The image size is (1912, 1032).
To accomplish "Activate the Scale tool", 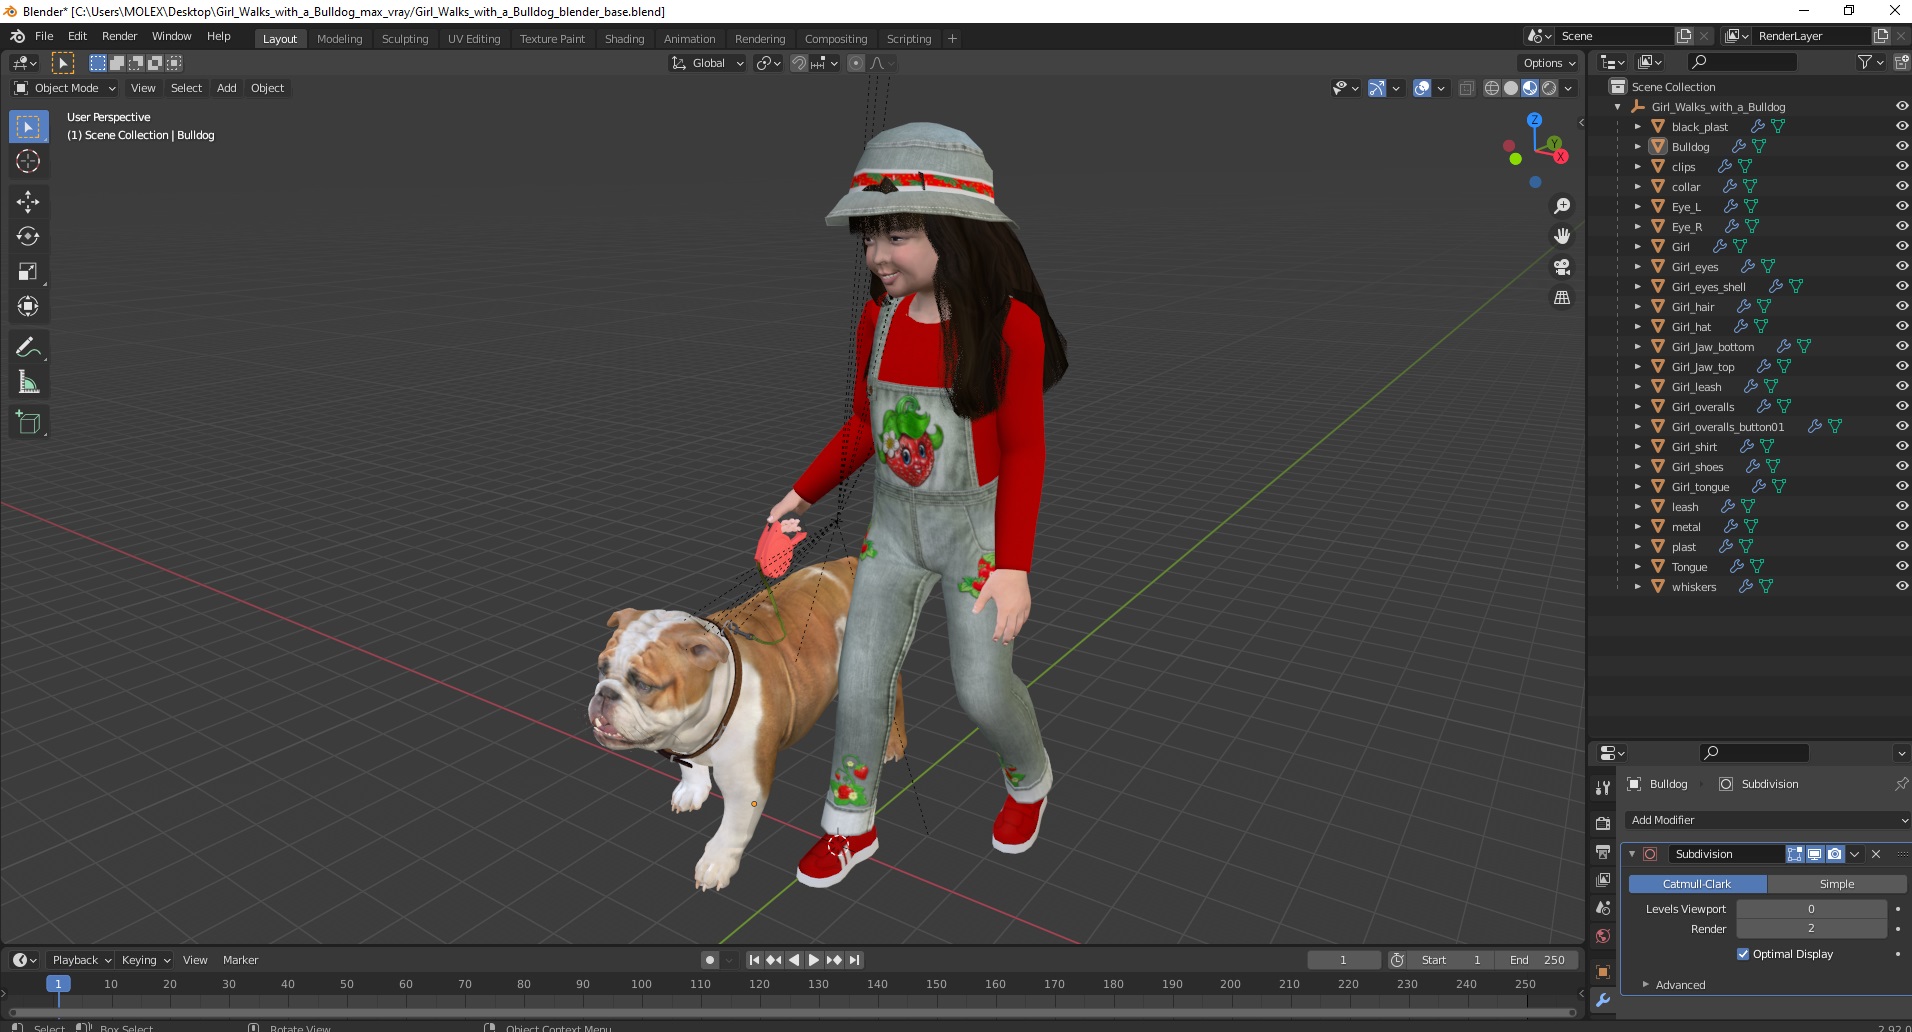I will coord(28,272).
